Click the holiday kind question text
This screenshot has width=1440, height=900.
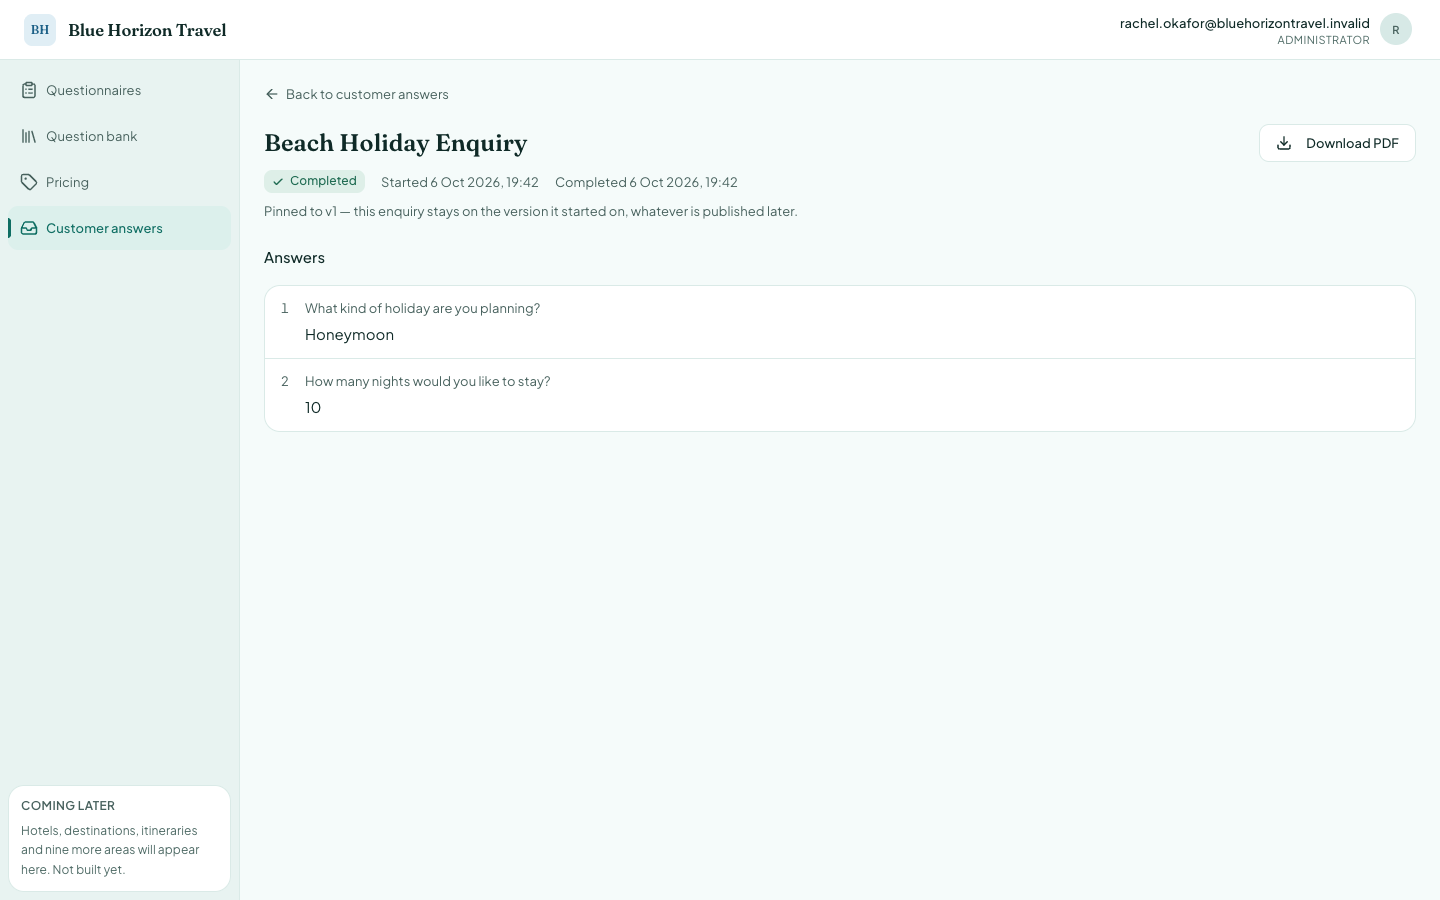[422, 308]
